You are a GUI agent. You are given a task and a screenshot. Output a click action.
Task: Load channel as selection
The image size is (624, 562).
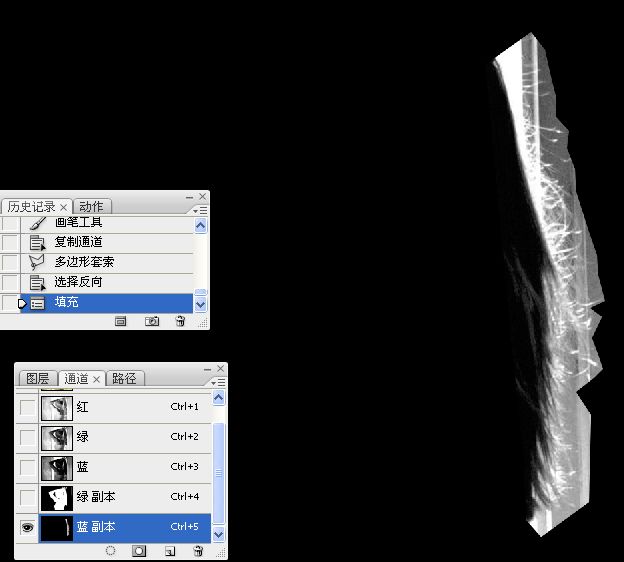tap(111, 550)
